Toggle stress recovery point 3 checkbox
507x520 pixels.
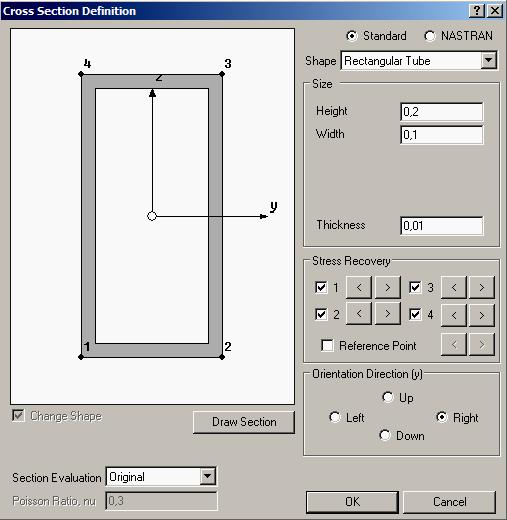(x=415, y=287)
